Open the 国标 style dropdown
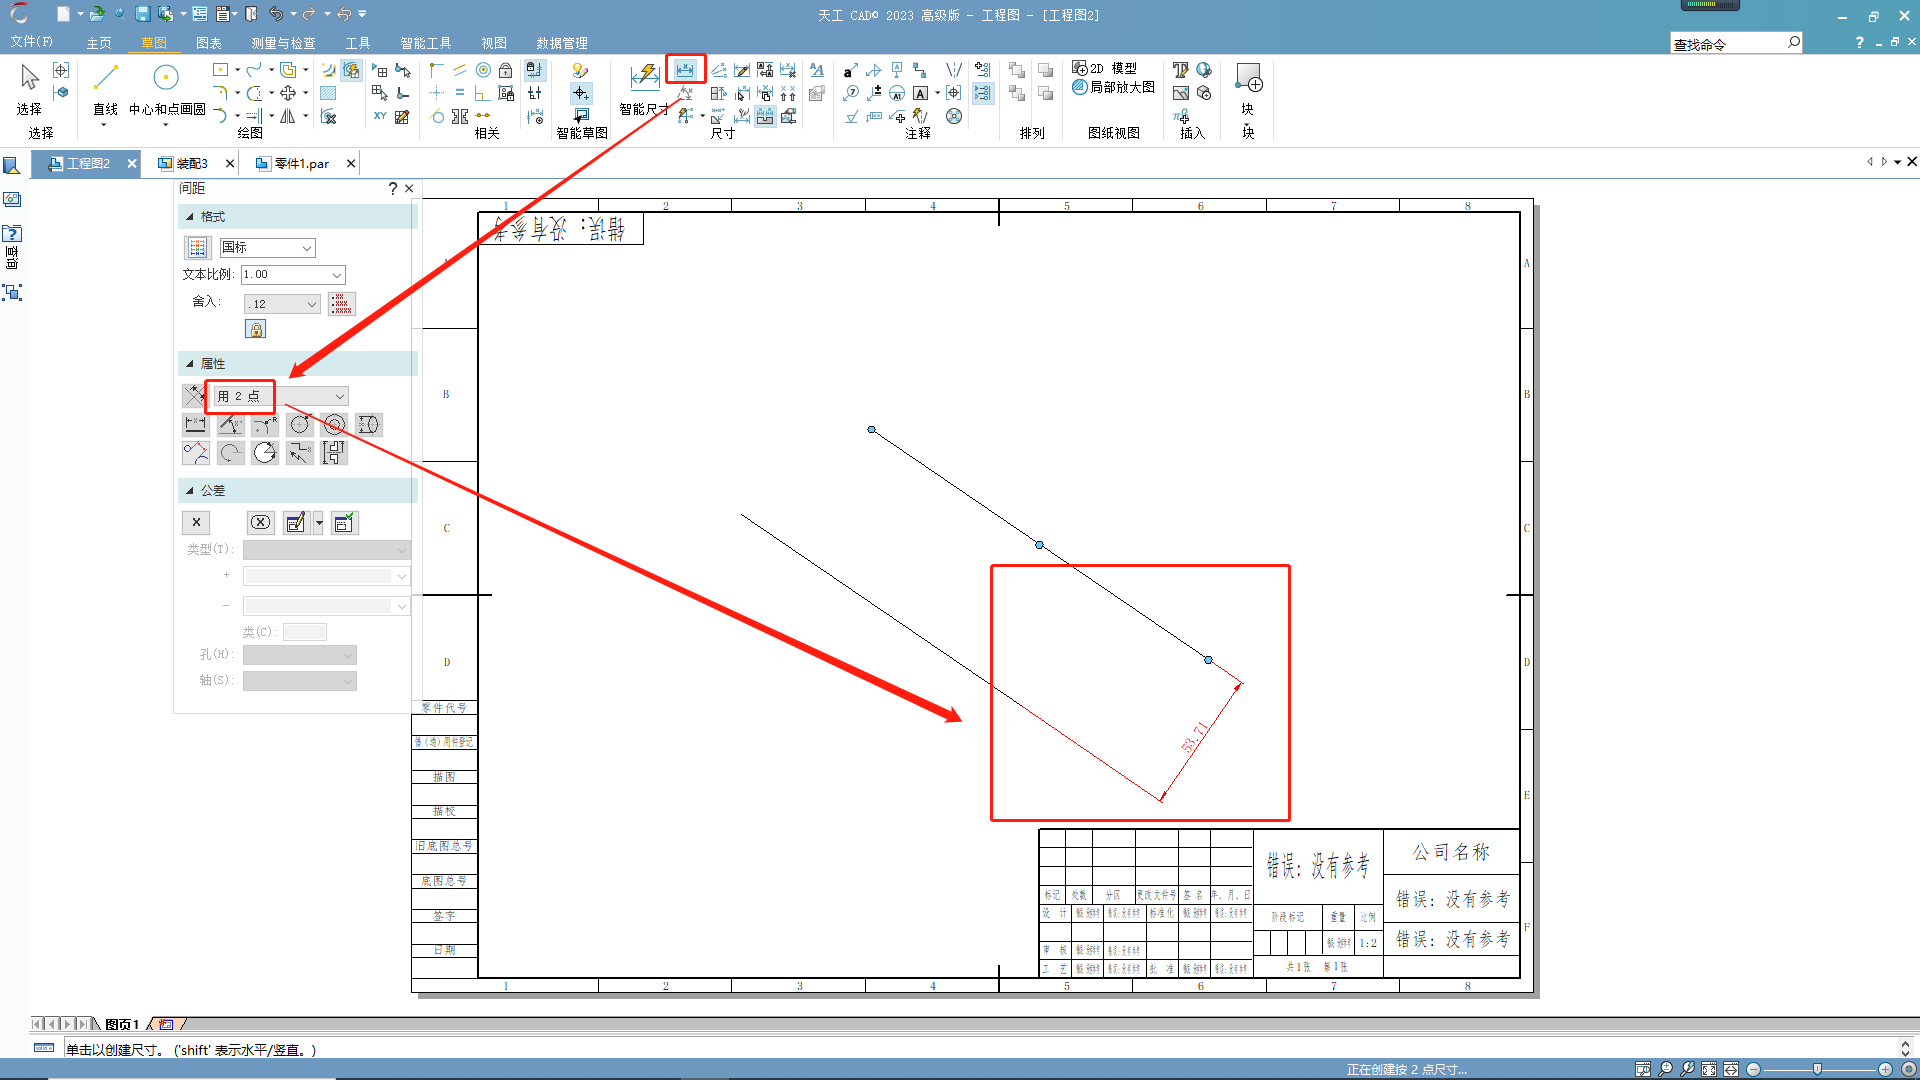 (x=267, y=247)
